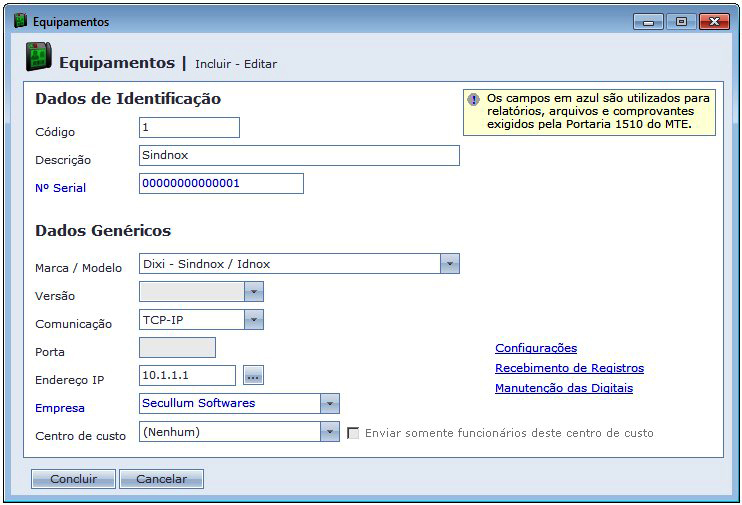The image size is (742, 505).
Task: Click the Nº Serial blue label
Action: tap(61, 188)
